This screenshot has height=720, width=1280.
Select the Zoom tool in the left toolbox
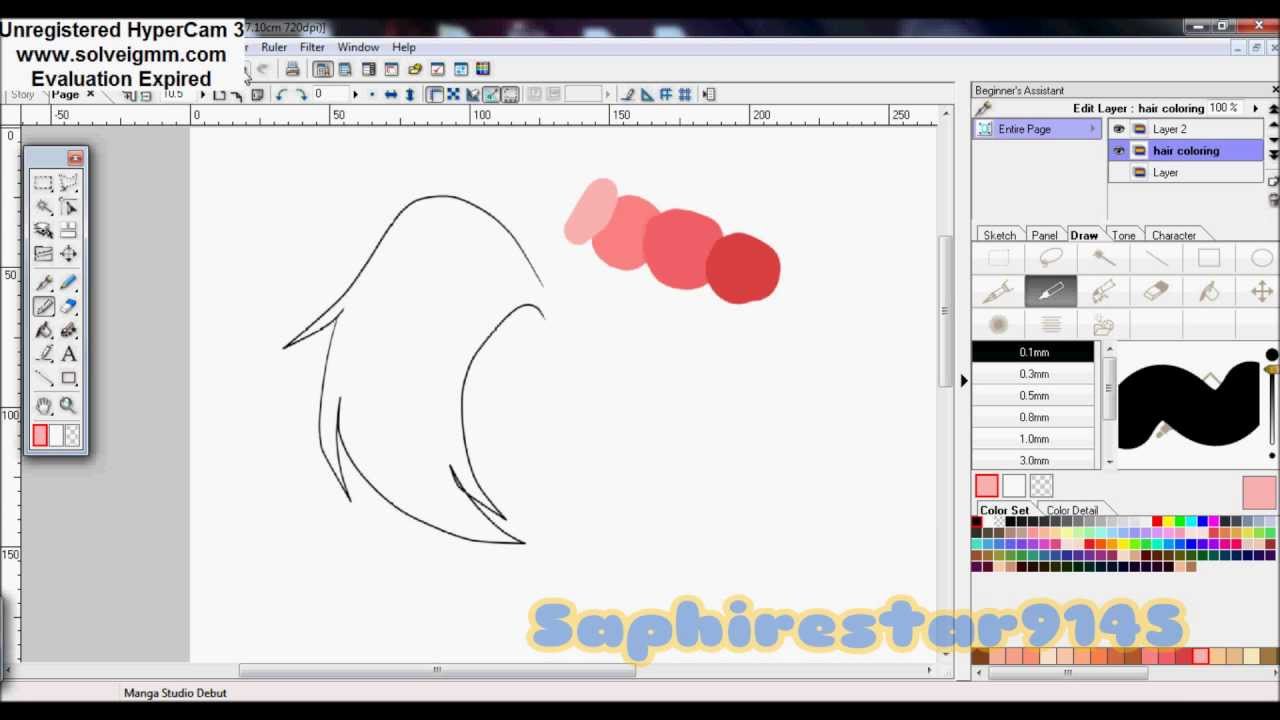pyautogui.click(x=67, y=405)
